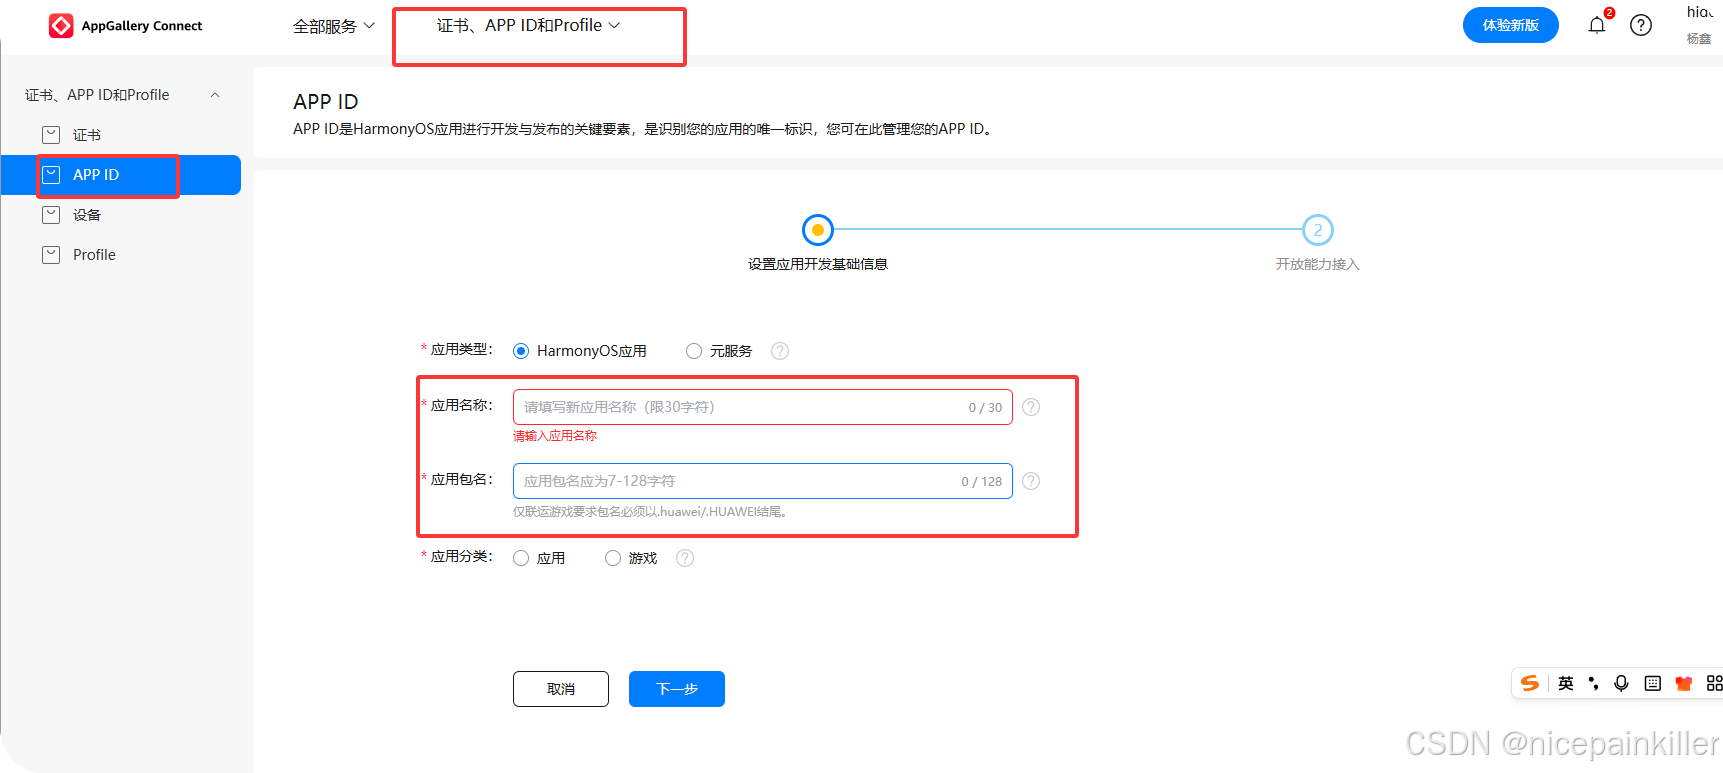Viewport: 1723px width, 773px height.
Task: Click step 2 开放能力接入 indicator
Action: [x=1318, y=230]
